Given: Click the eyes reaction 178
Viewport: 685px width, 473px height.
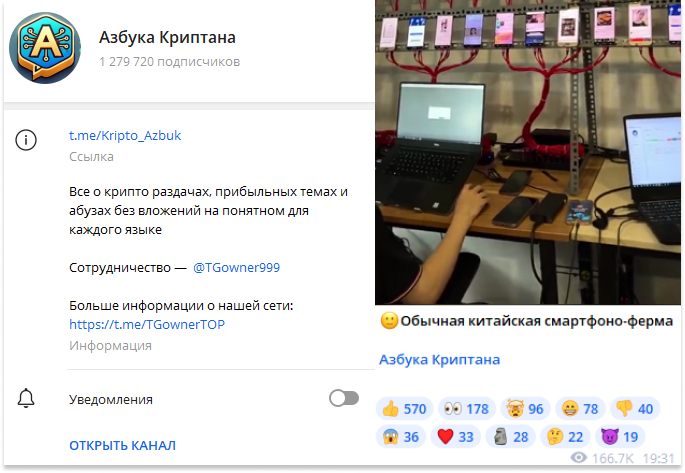Looking at the screenshot, I should (467, 409).
